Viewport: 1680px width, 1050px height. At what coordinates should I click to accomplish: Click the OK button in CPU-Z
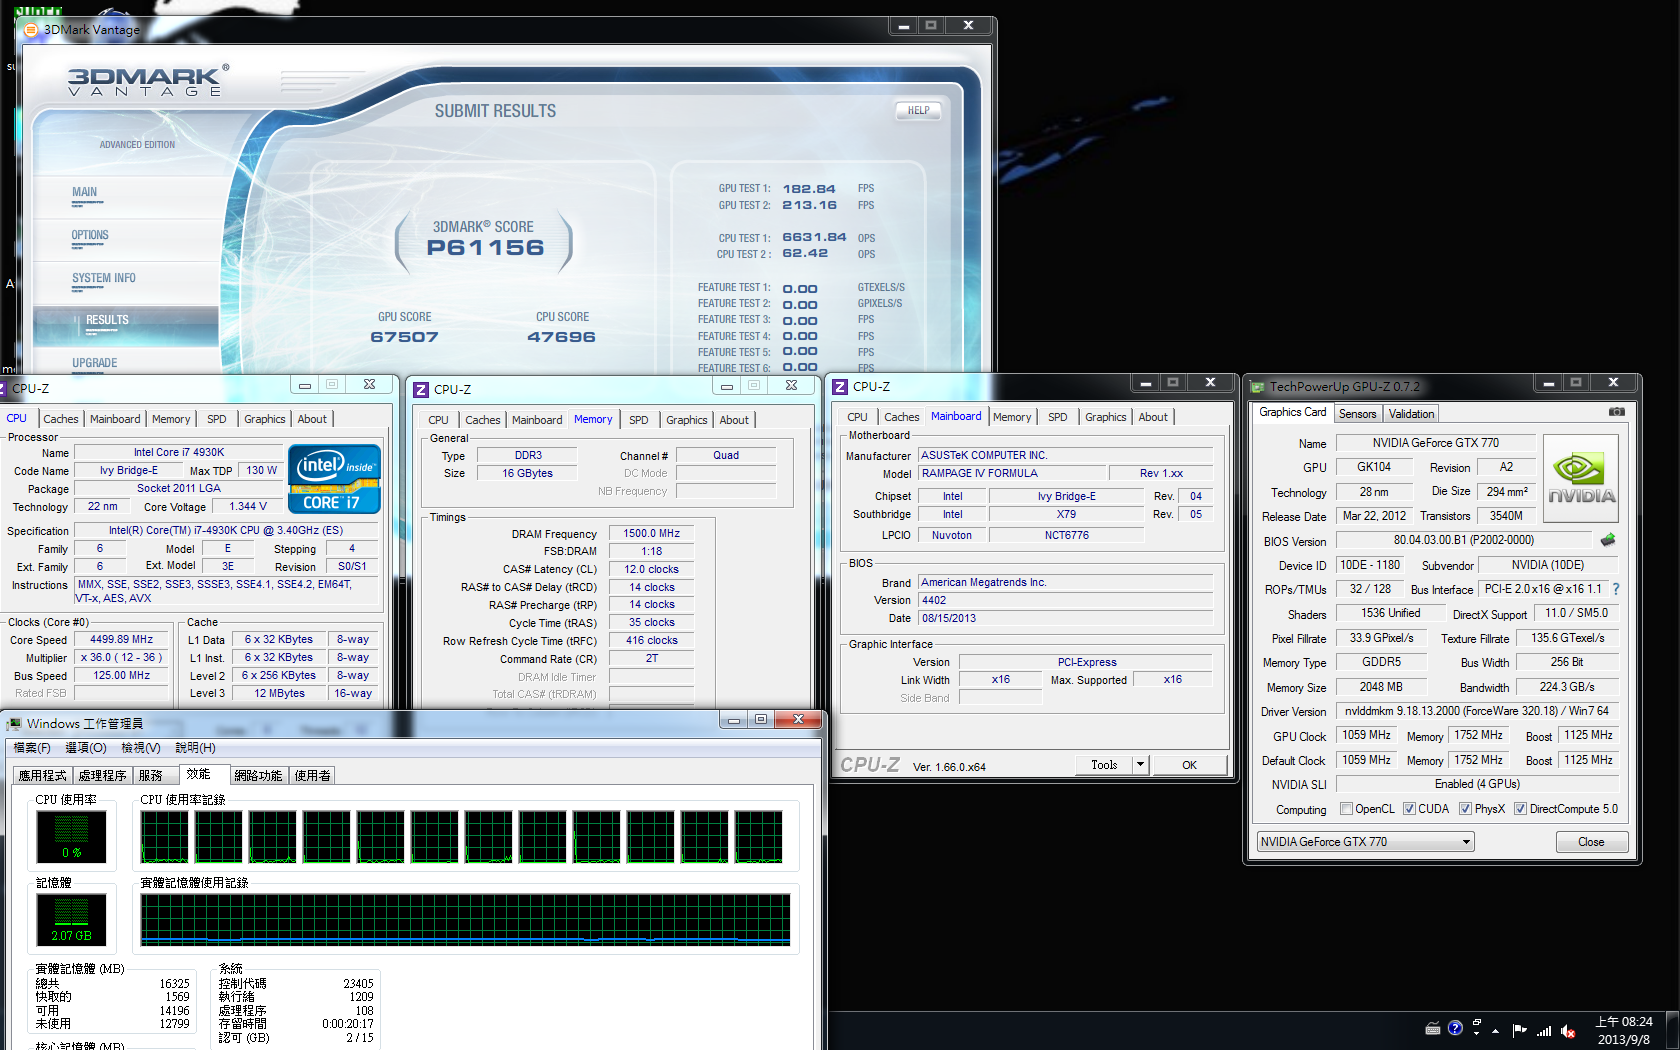1189,765
